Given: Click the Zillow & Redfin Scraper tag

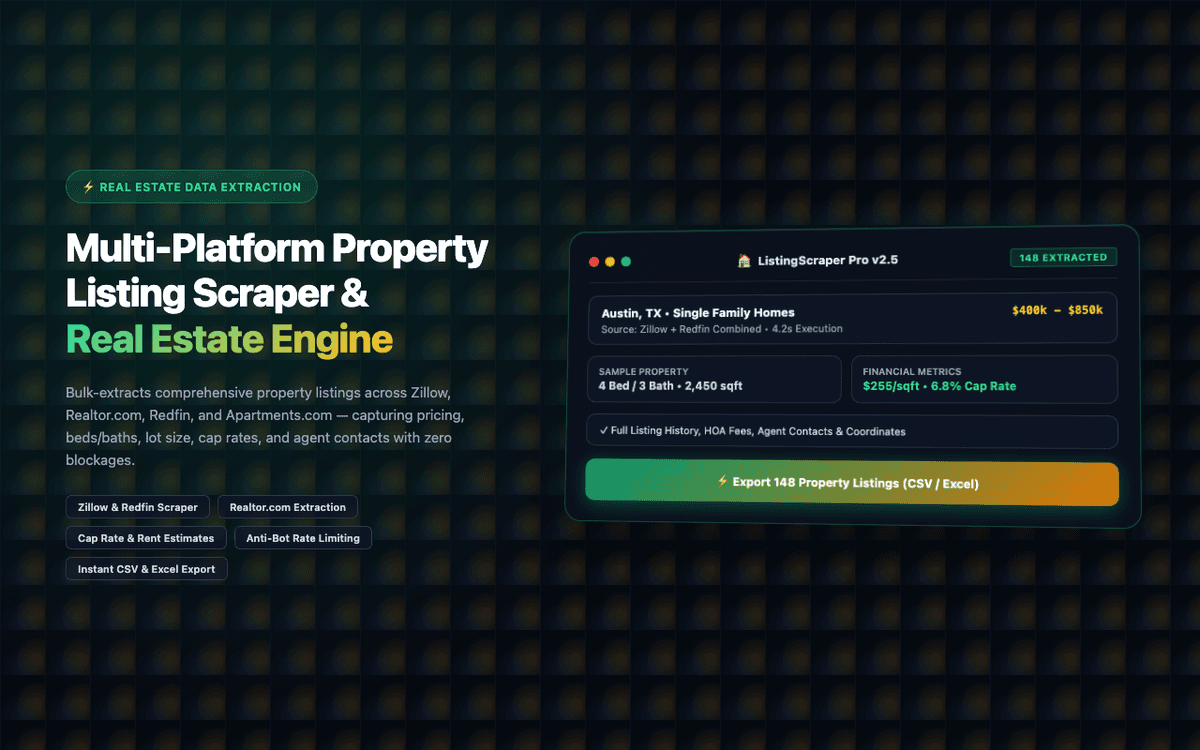Looking at the screenshot, I should 138,507.
